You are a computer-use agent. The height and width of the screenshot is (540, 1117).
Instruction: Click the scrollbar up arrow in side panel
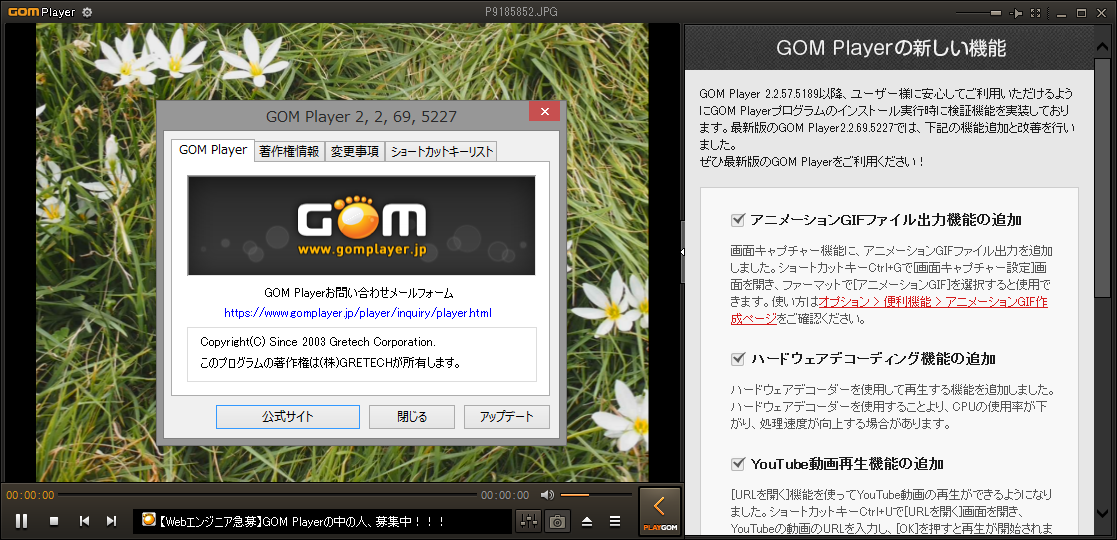pos(1102,44)
